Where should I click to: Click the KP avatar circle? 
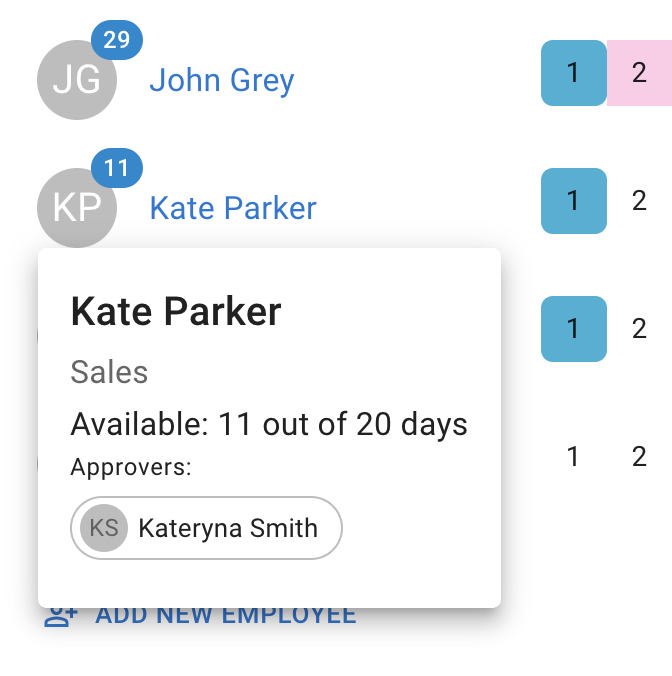coord(77,208)
